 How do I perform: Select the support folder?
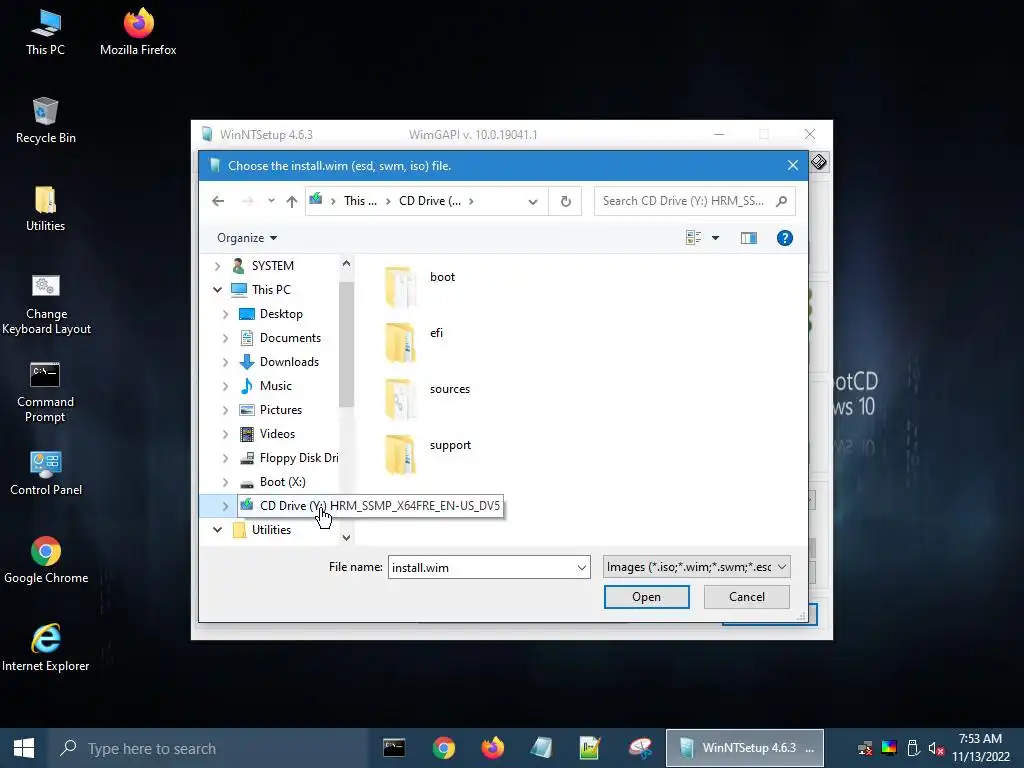point(428,453)
